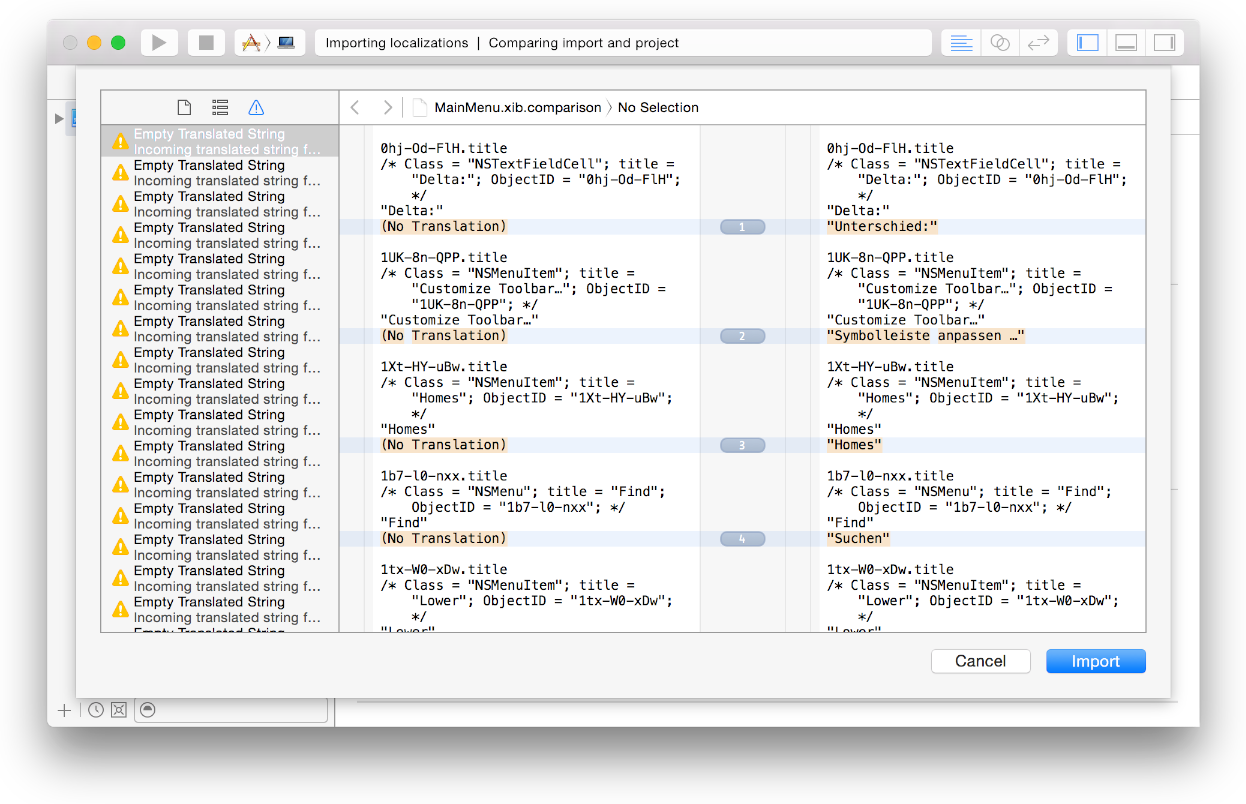Click the blue warning triangle issues tab
The image size is (1246, 804).
pyautogui.click(x=256, y=108)
